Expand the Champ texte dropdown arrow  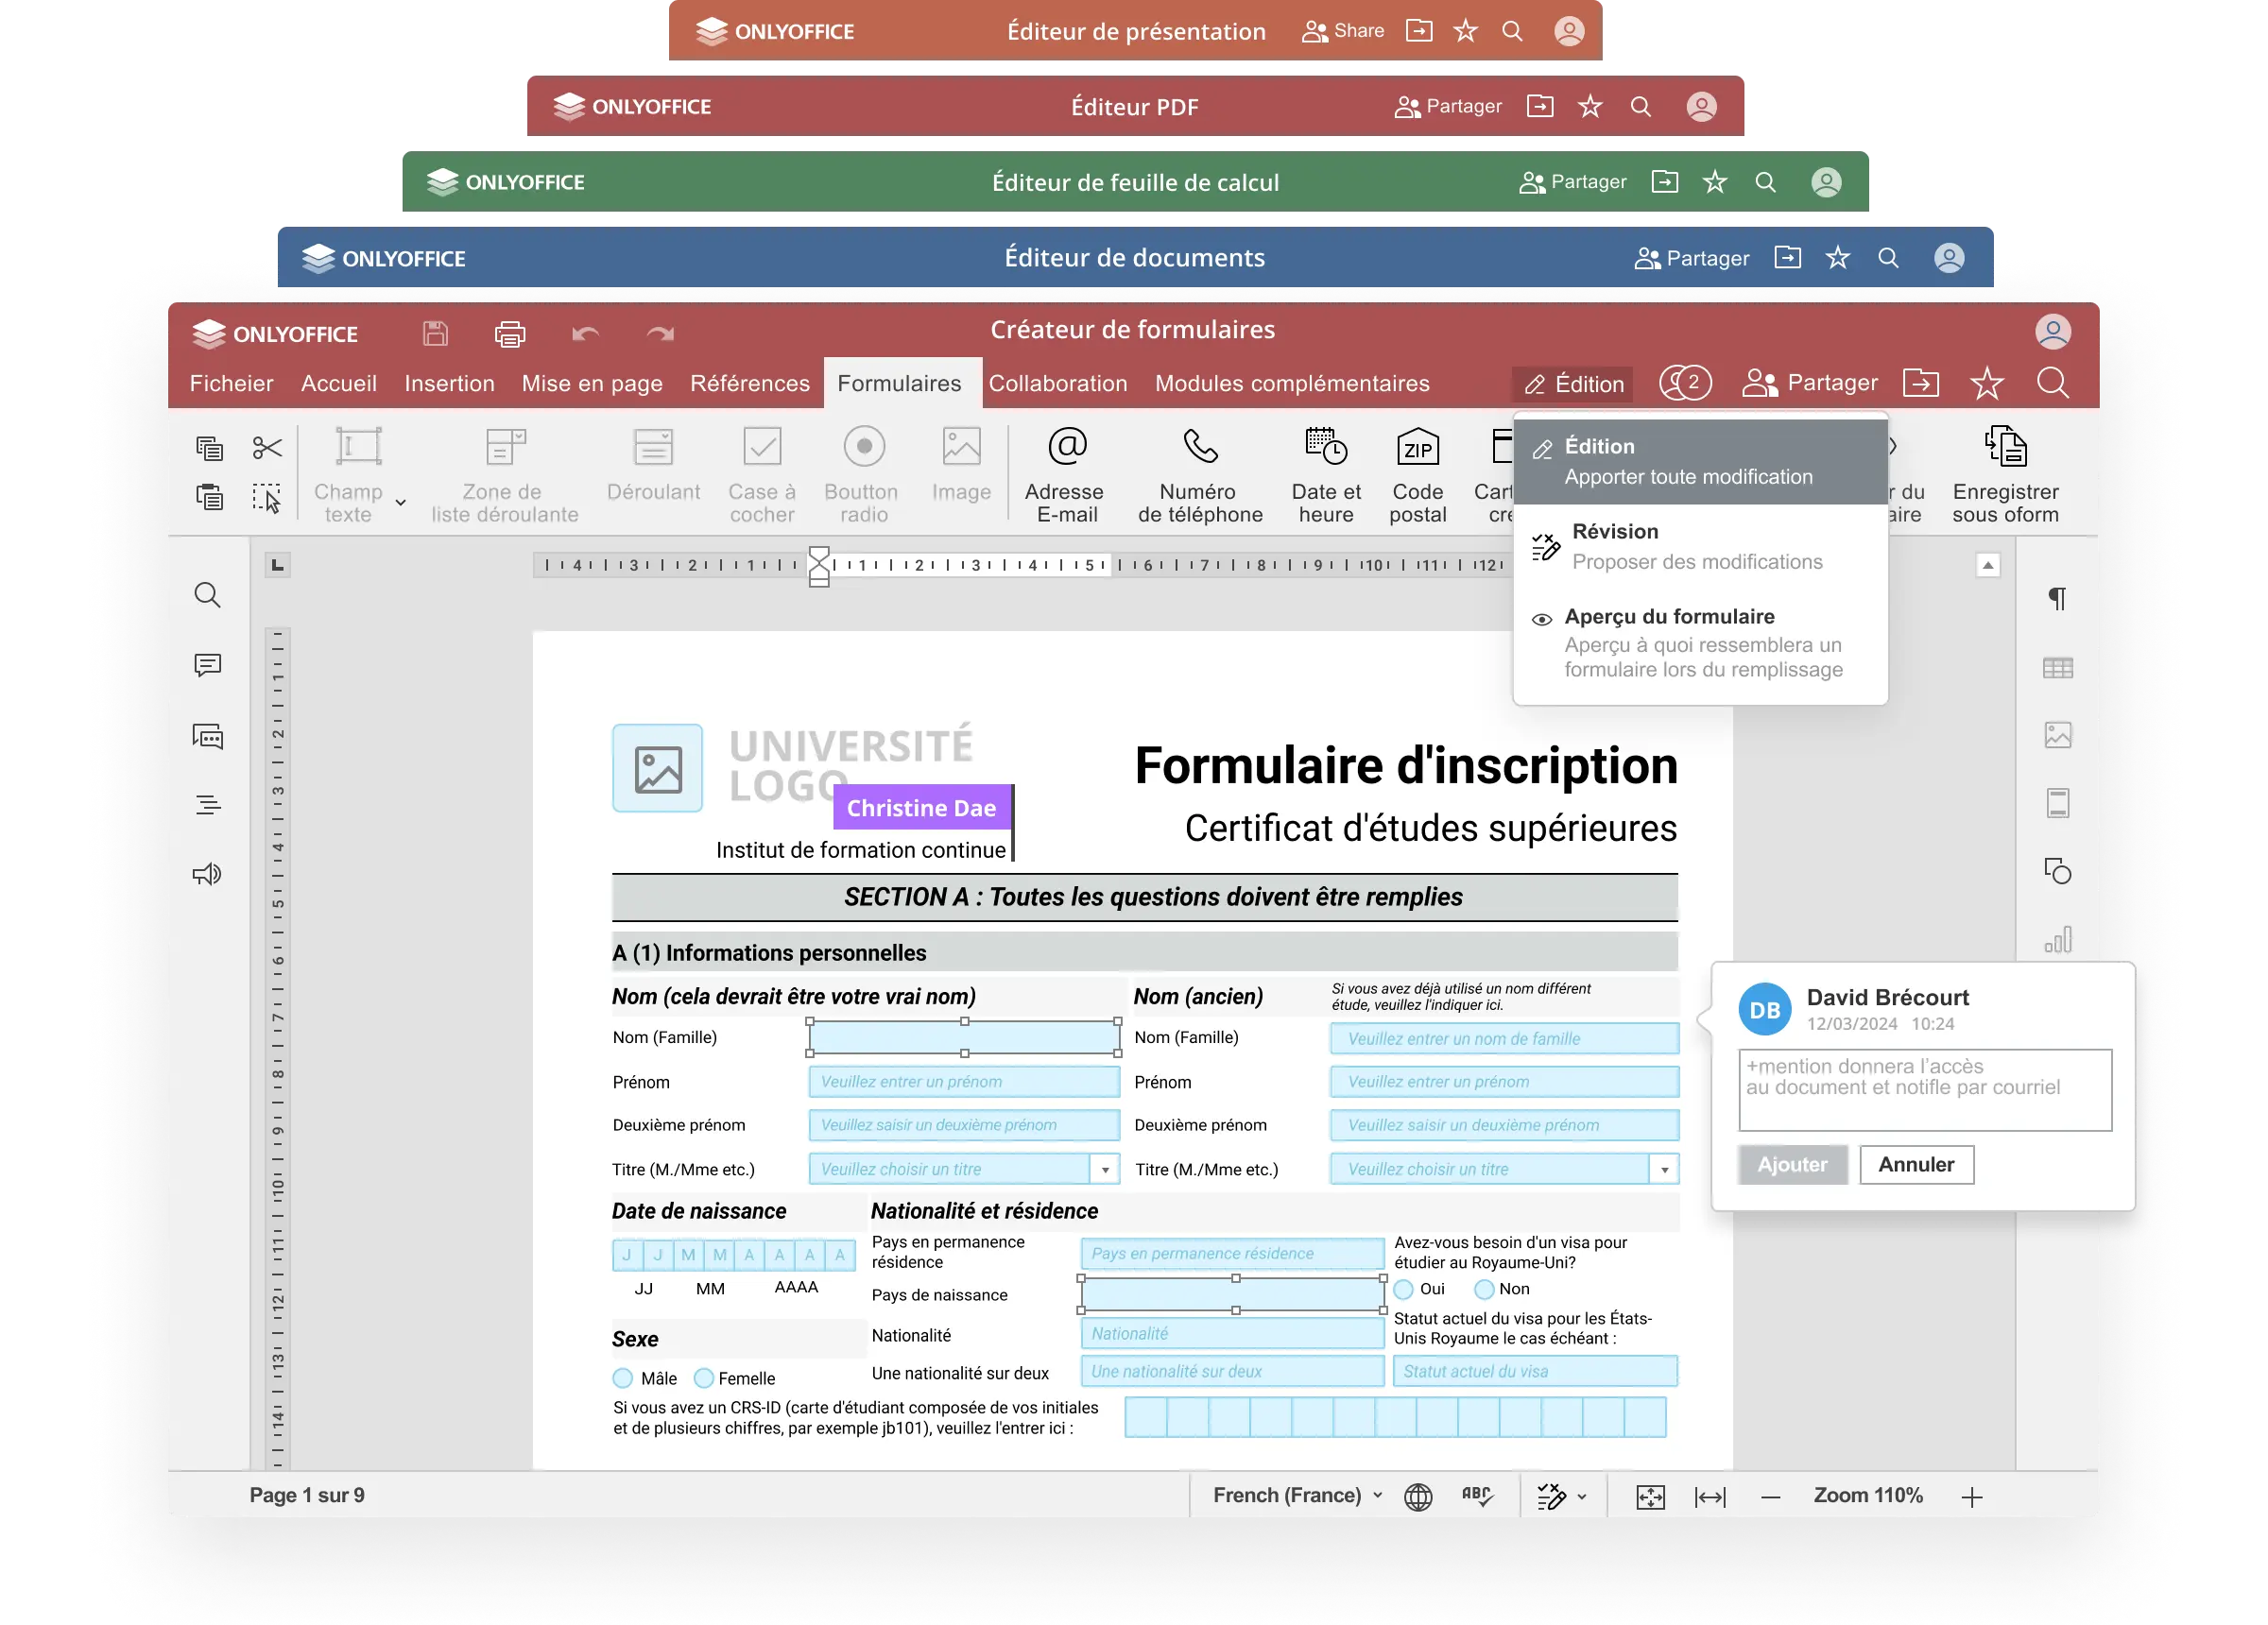(x=400, y=502)
